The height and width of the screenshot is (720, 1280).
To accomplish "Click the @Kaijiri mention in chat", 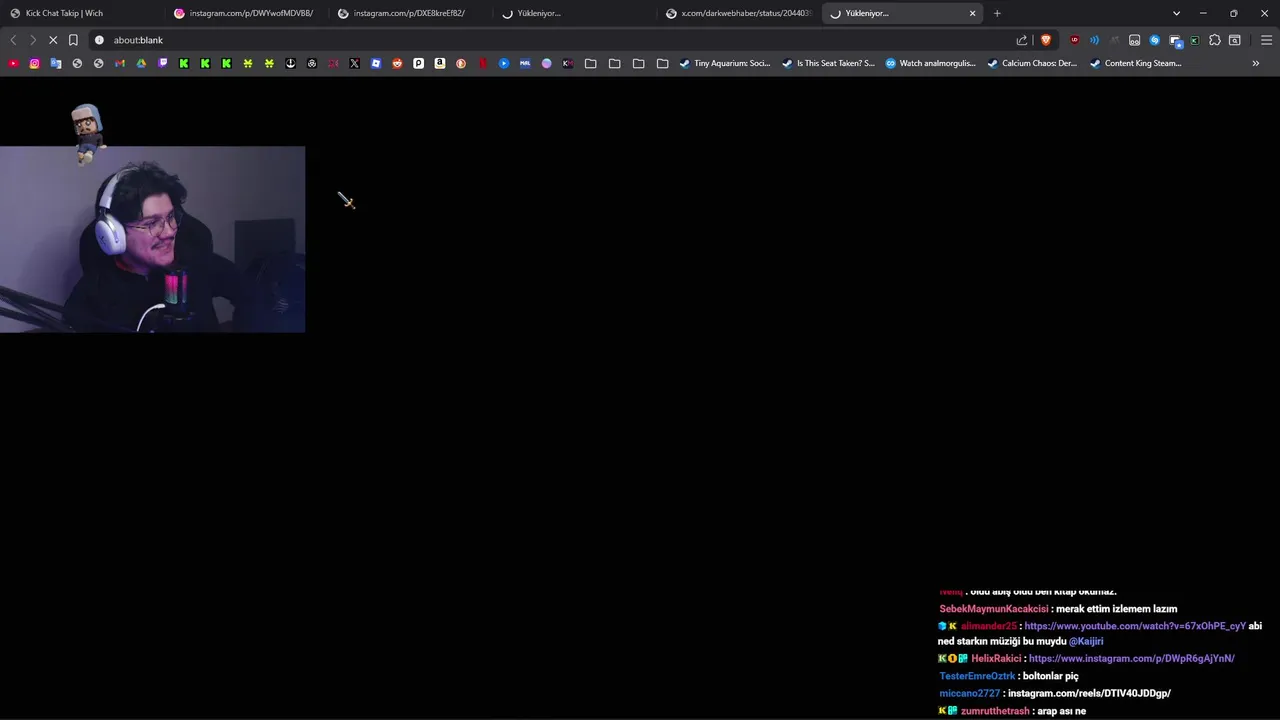I will (1085, 642).
